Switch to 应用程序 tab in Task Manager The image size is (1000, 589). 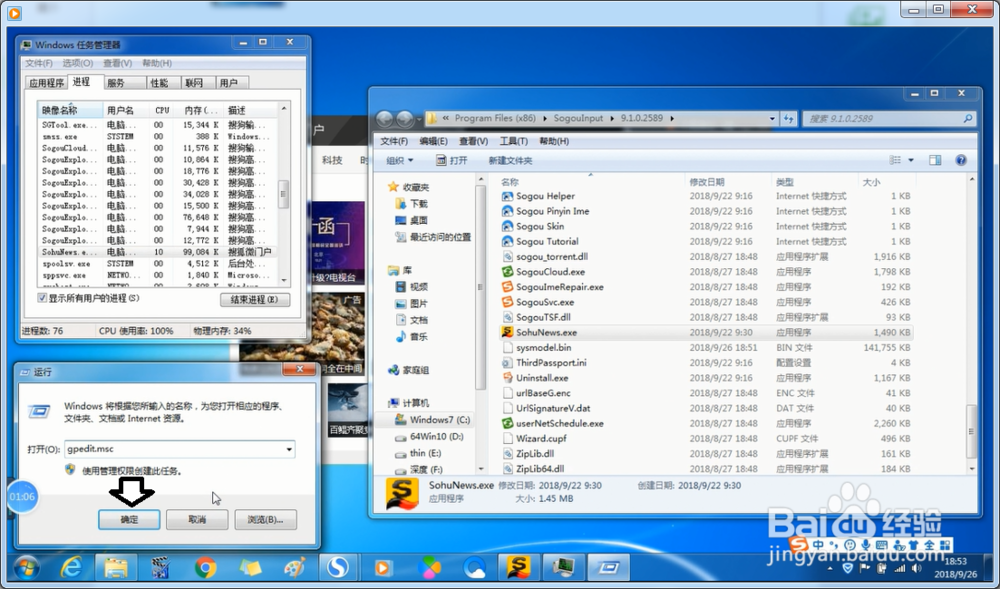(x=46, y=83)
